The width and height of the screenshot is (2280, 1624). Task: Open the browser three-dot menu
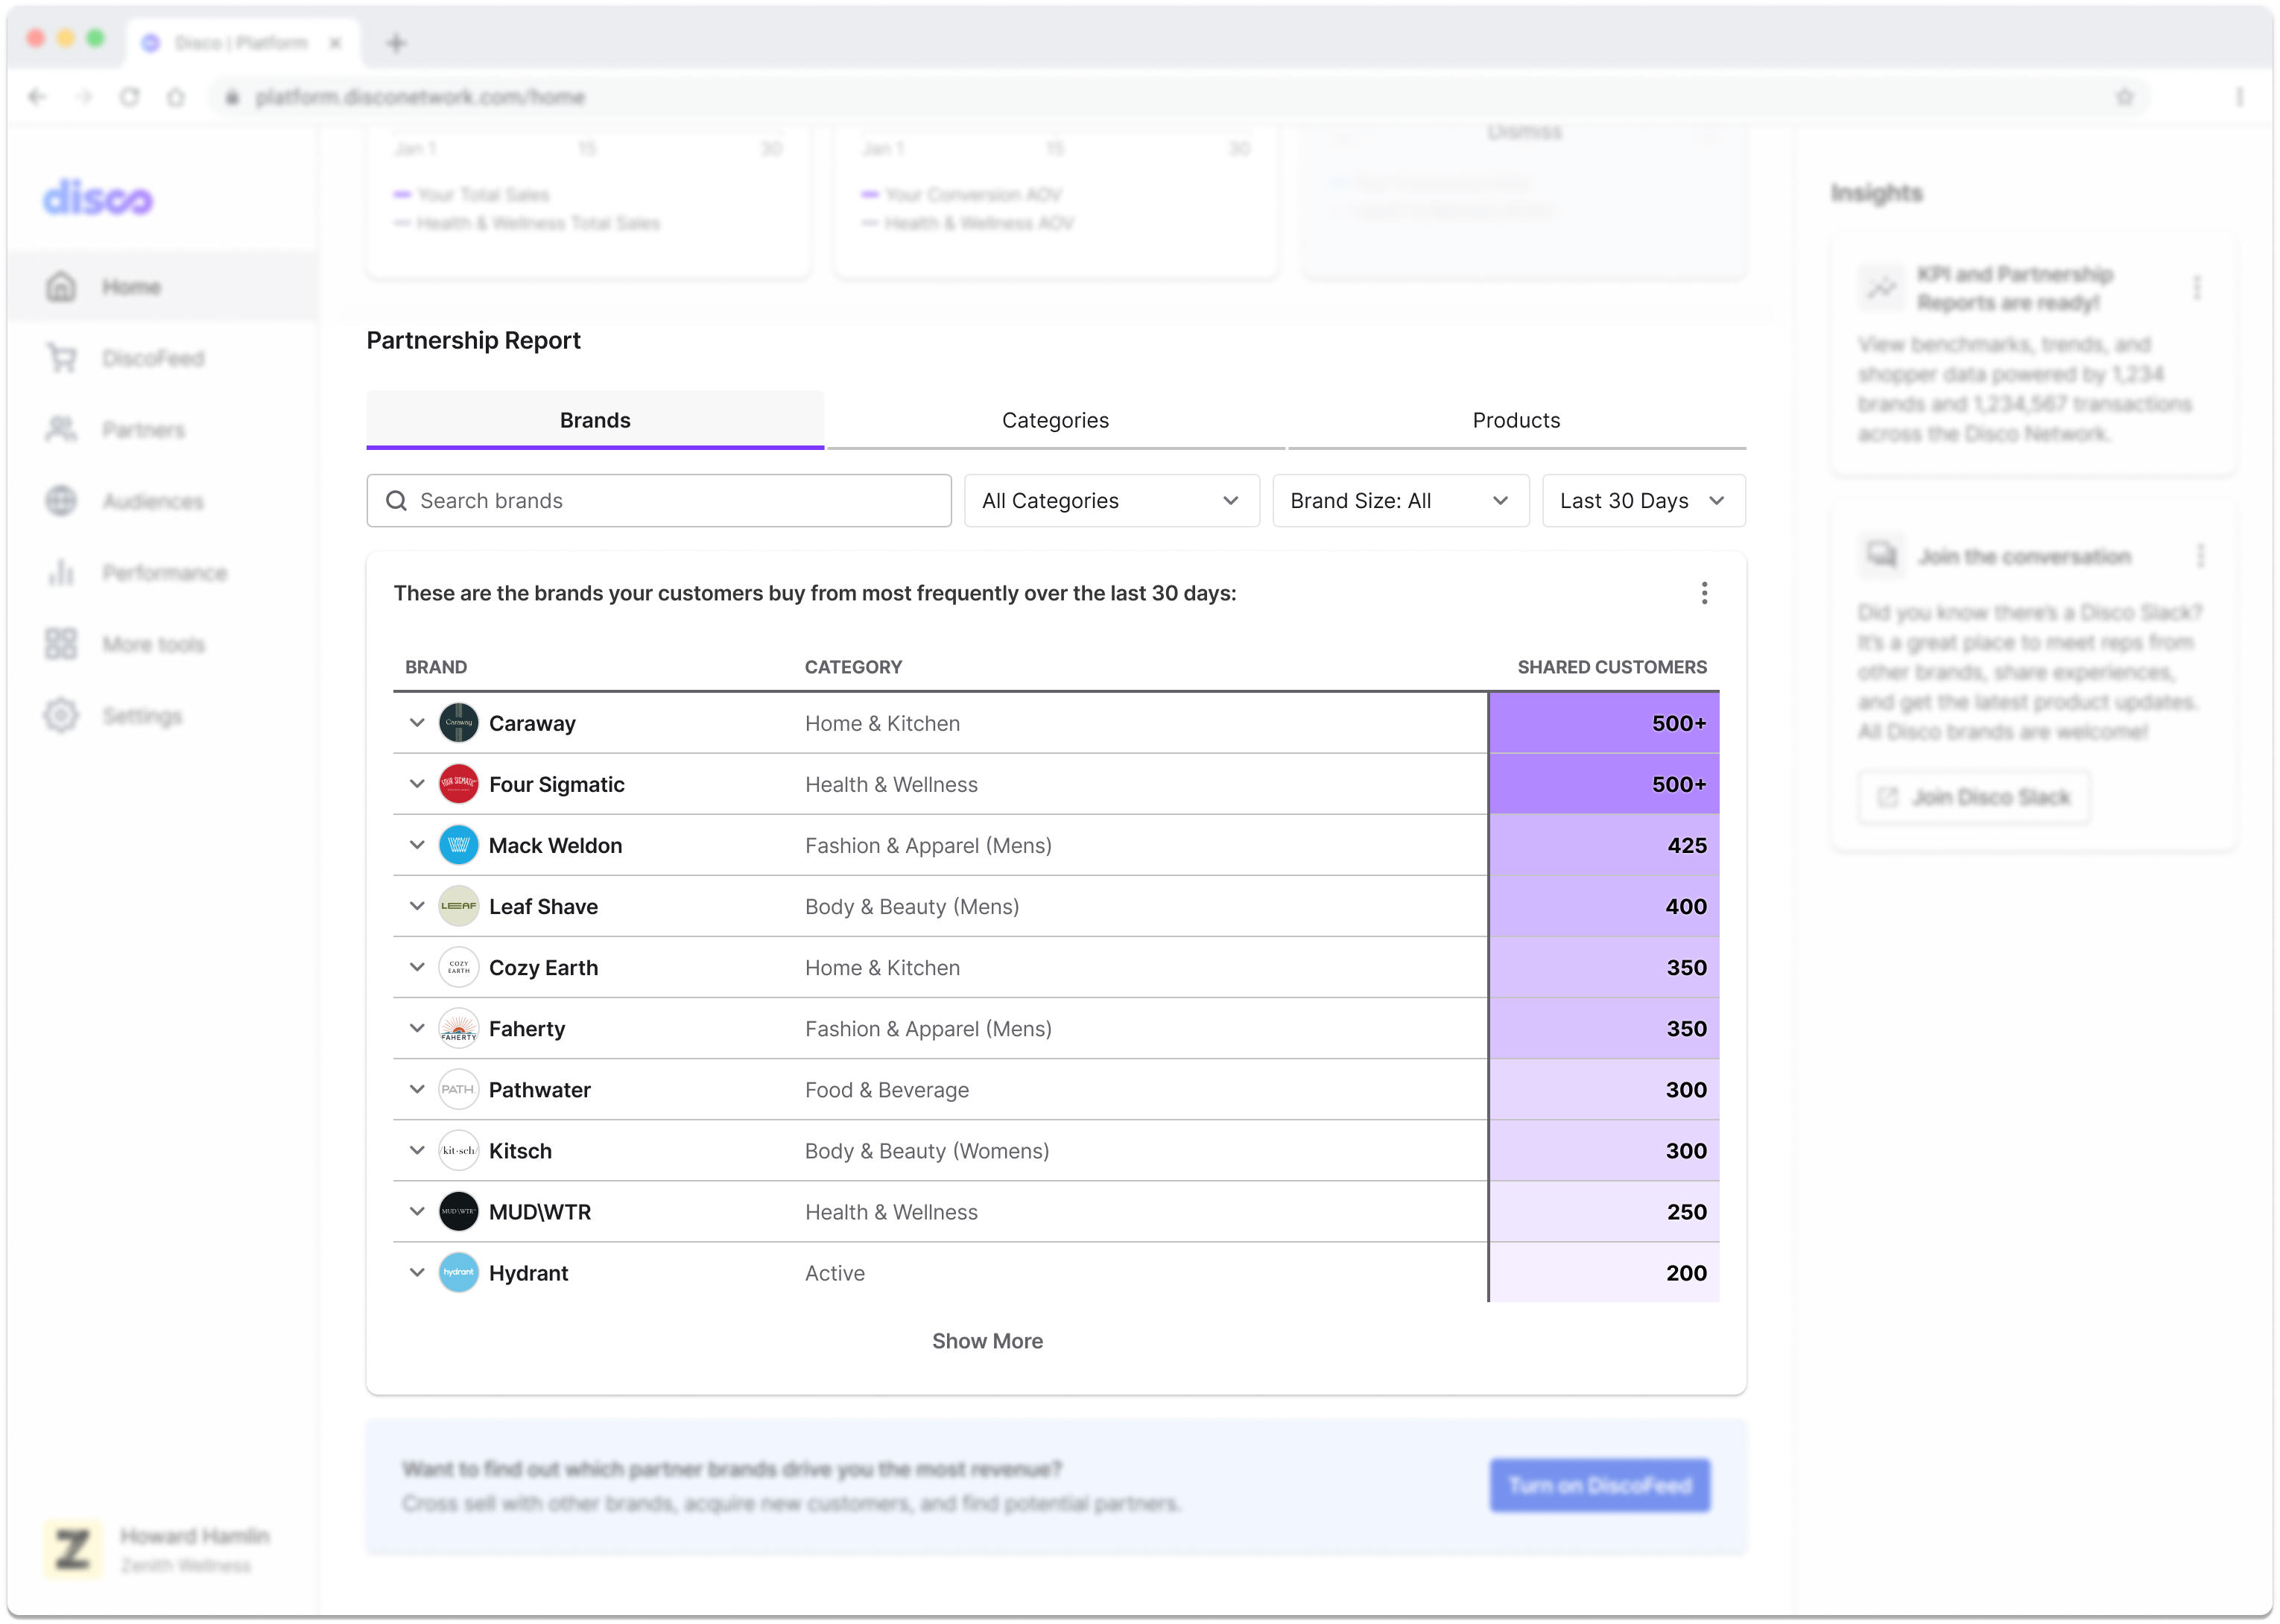point(2240,97)
